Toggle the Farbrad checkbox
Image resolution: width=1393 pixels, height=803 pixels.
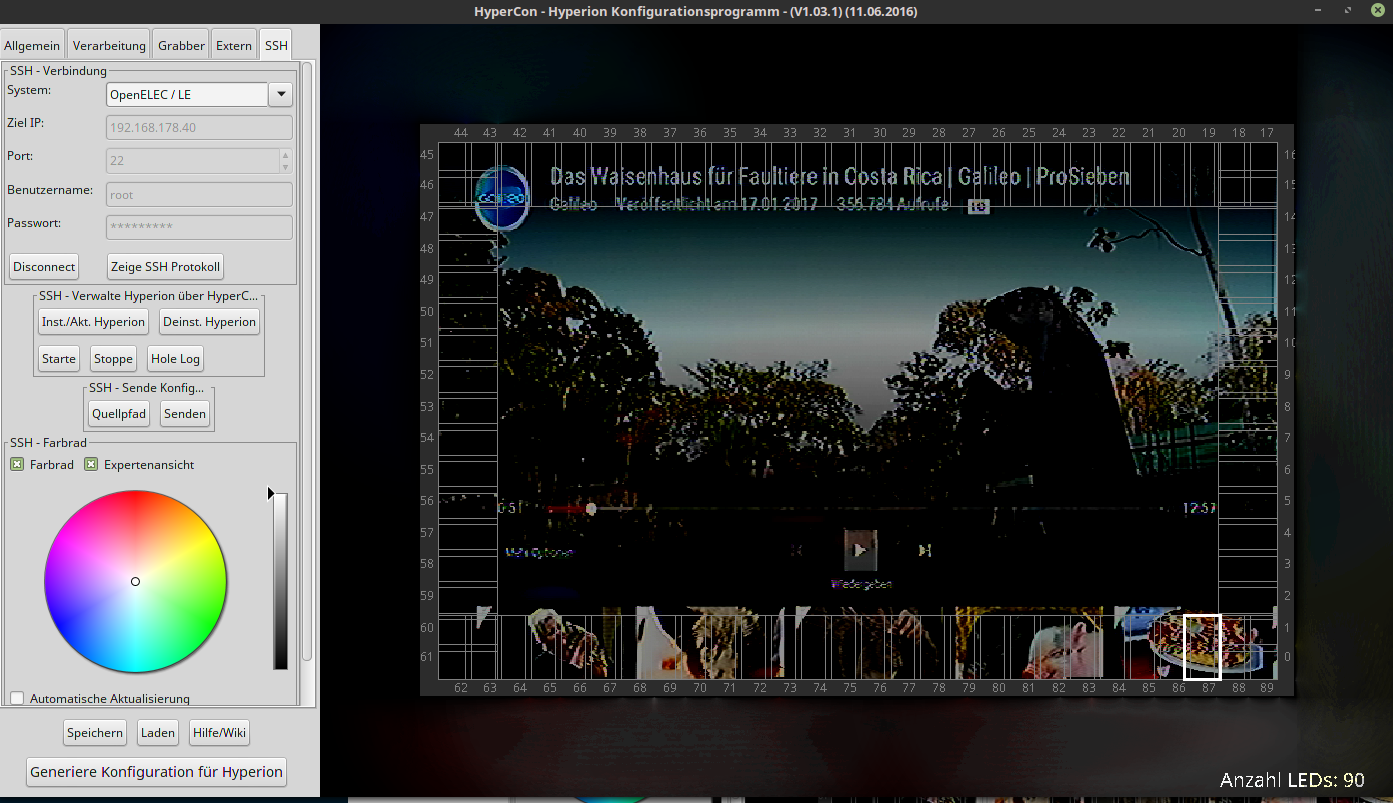pyautogui.click(x=17, y=464)
